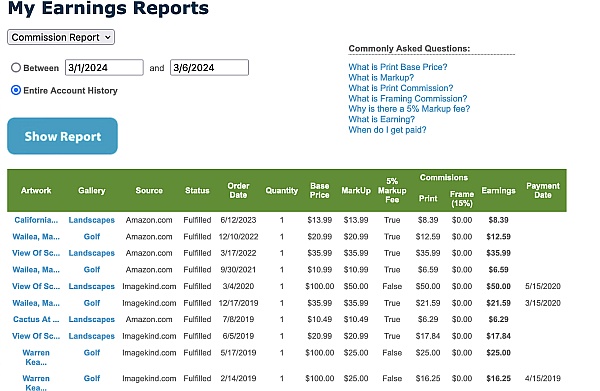
Task: Open Golf gallery in the 9/30/2021 row
Action: [x=92, y=270]
